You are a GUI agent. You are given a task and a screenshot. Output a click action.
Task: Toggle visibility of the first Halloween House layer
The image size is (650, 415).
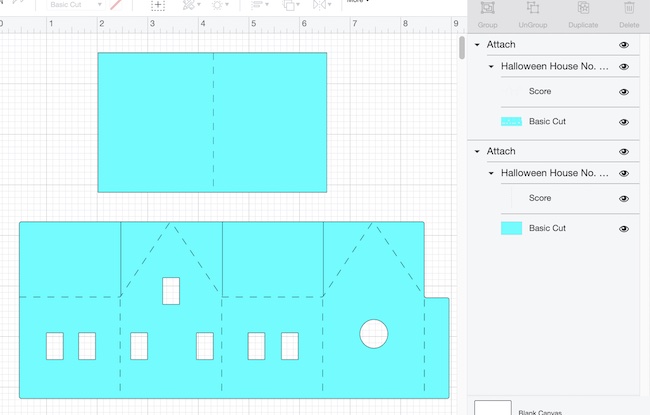tap(623, 67)
